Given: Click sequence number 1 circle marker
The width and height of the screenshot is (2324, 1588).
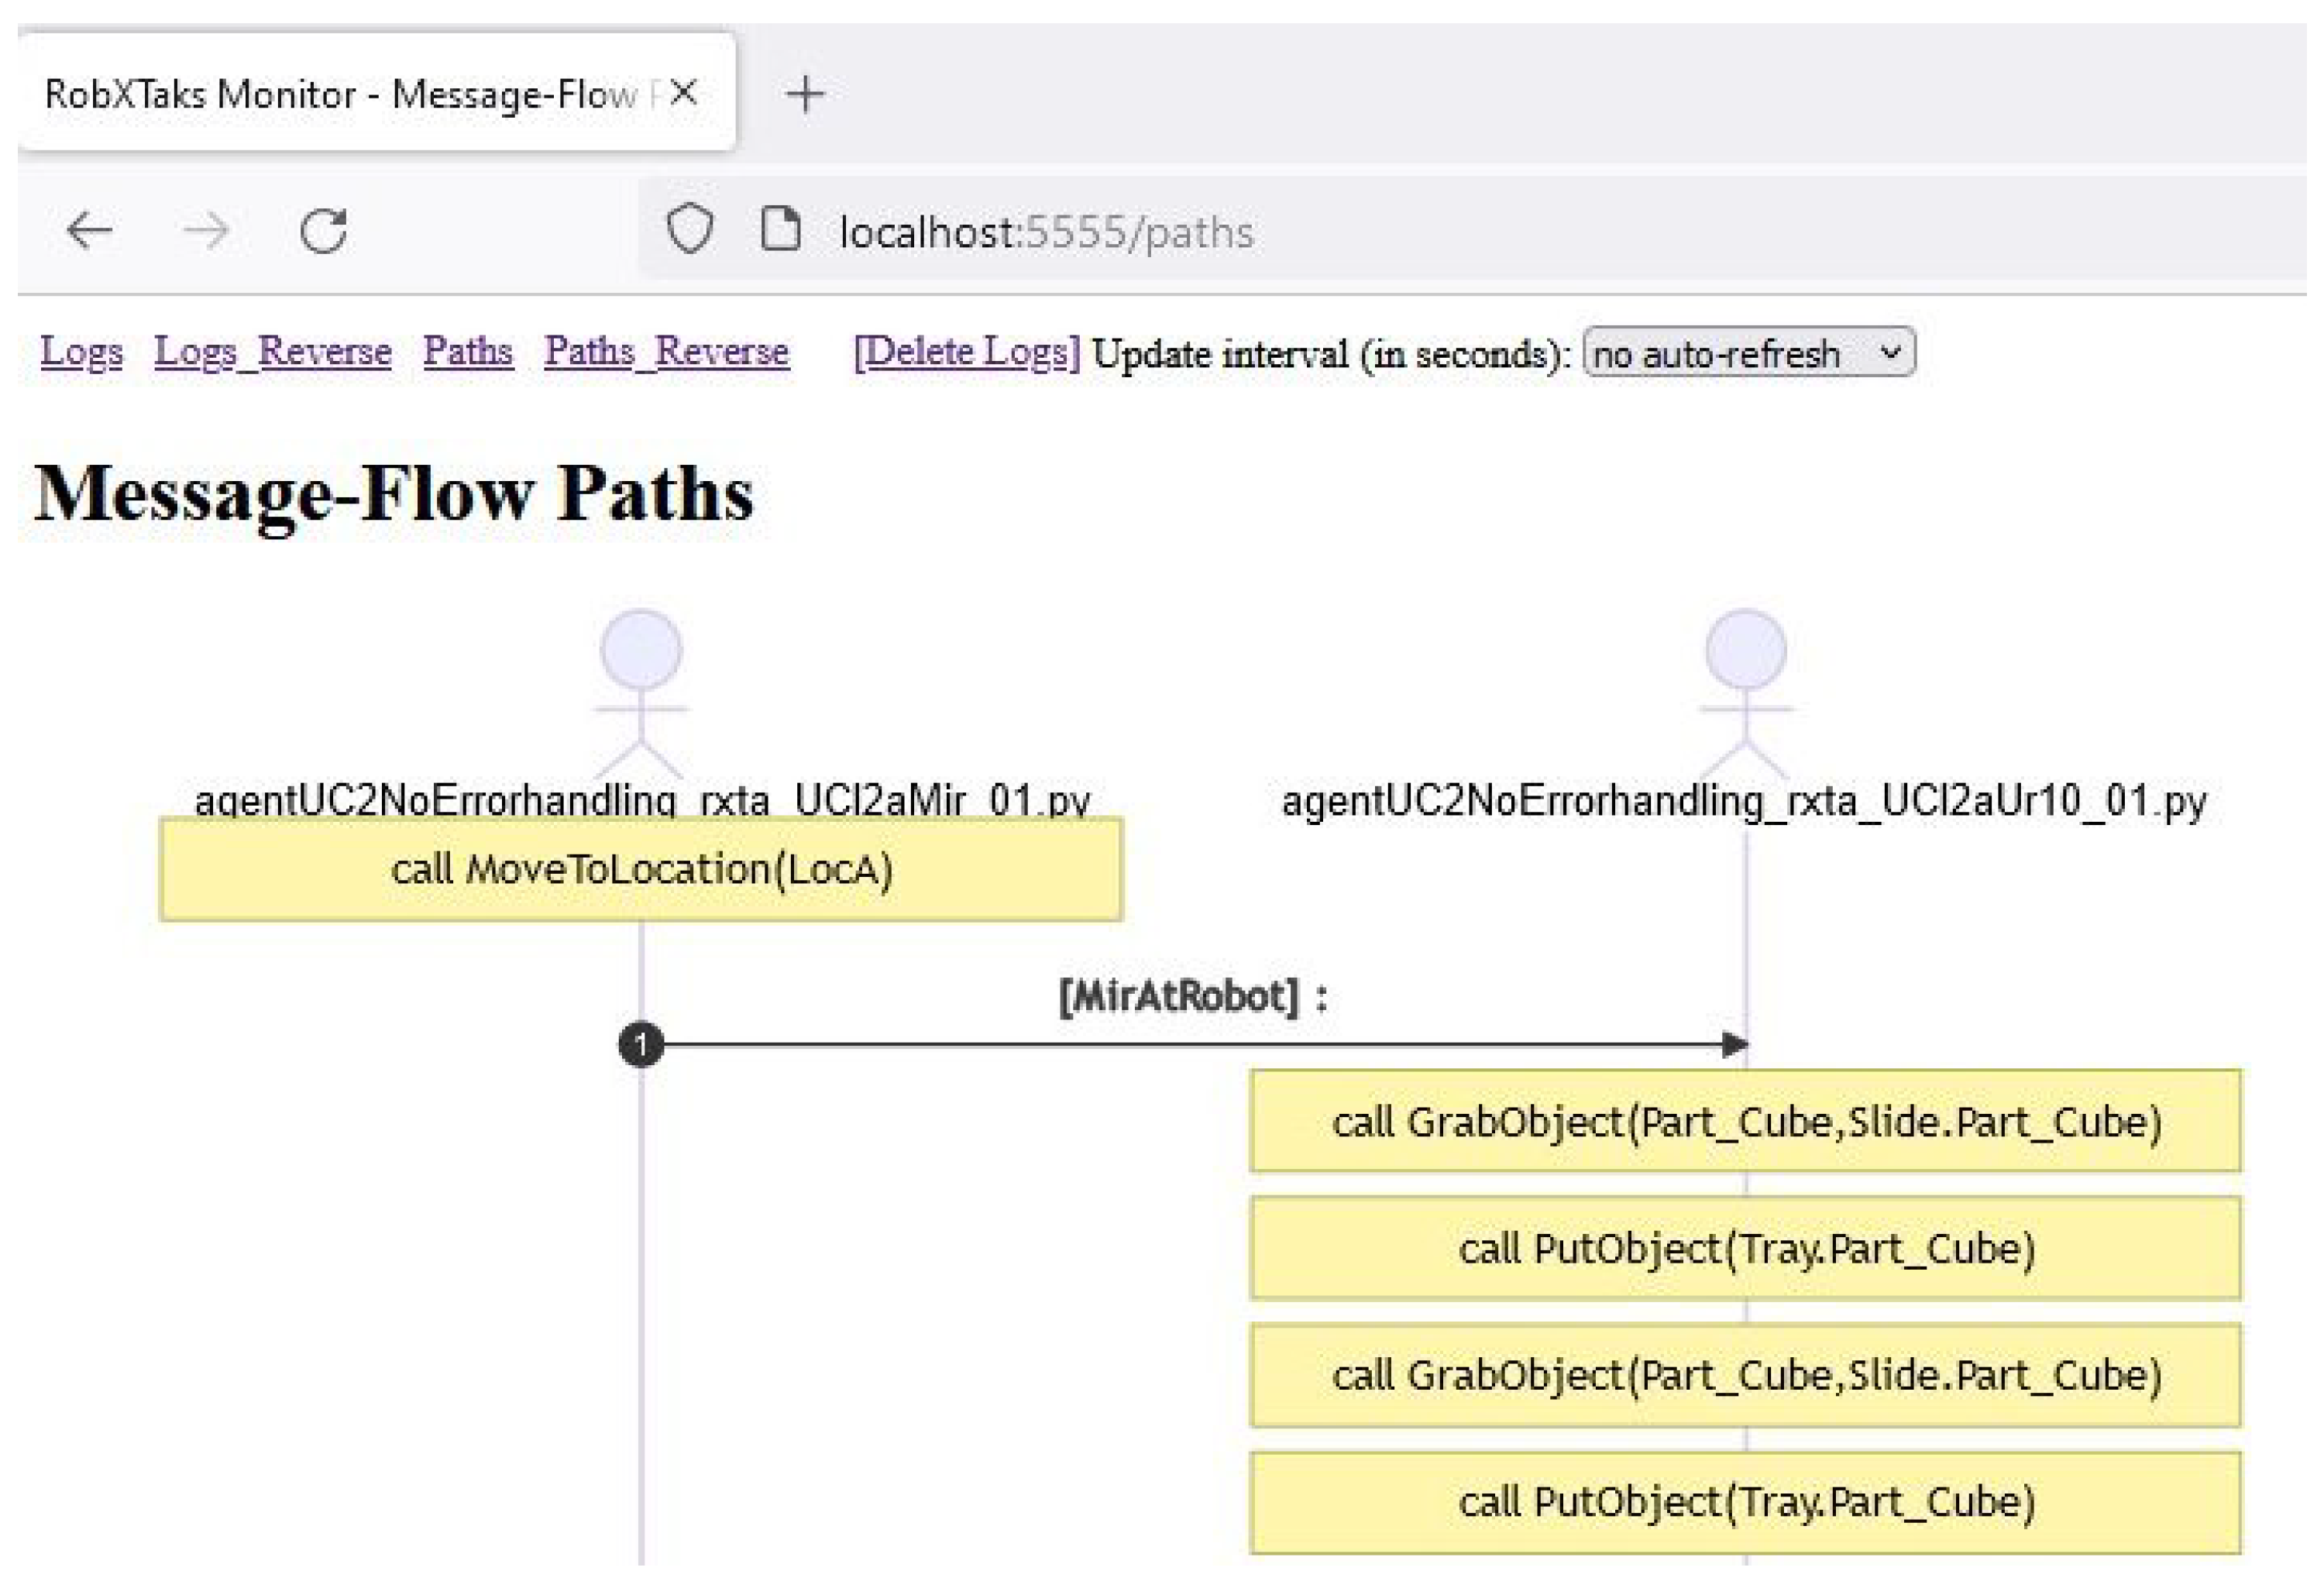Looking at the screenshot, I should (x=641, y=1044).
